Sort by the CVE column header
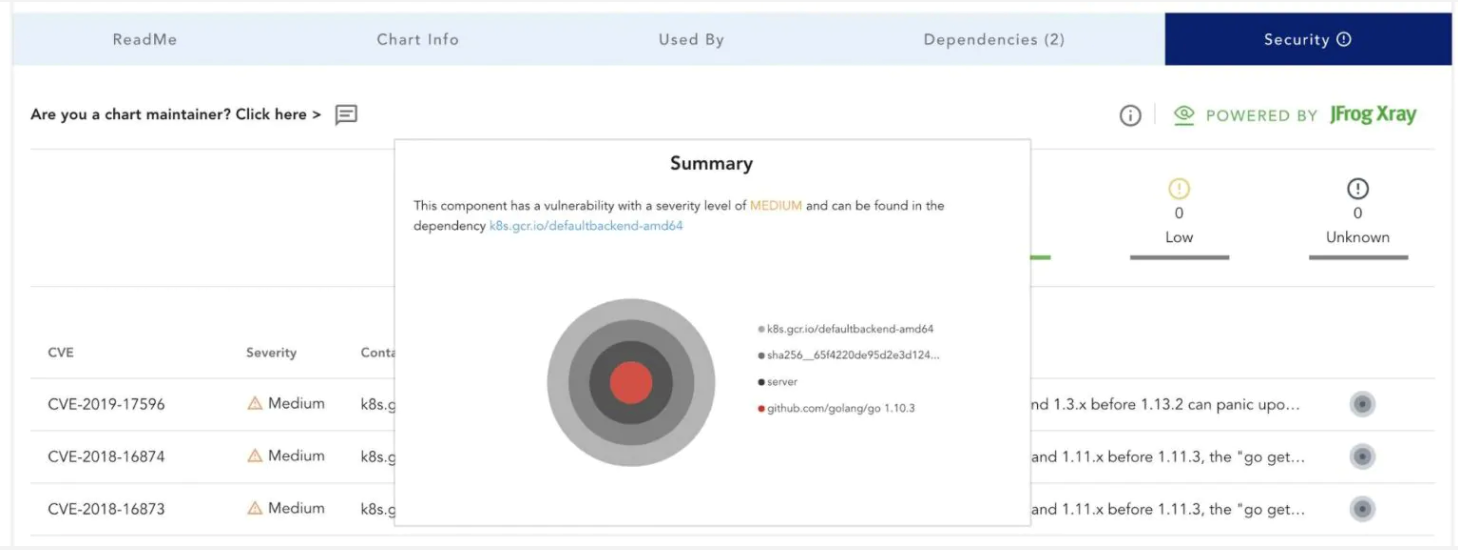Image resolution: width=1458 pixels, height=550 pixels. [61, 353]
